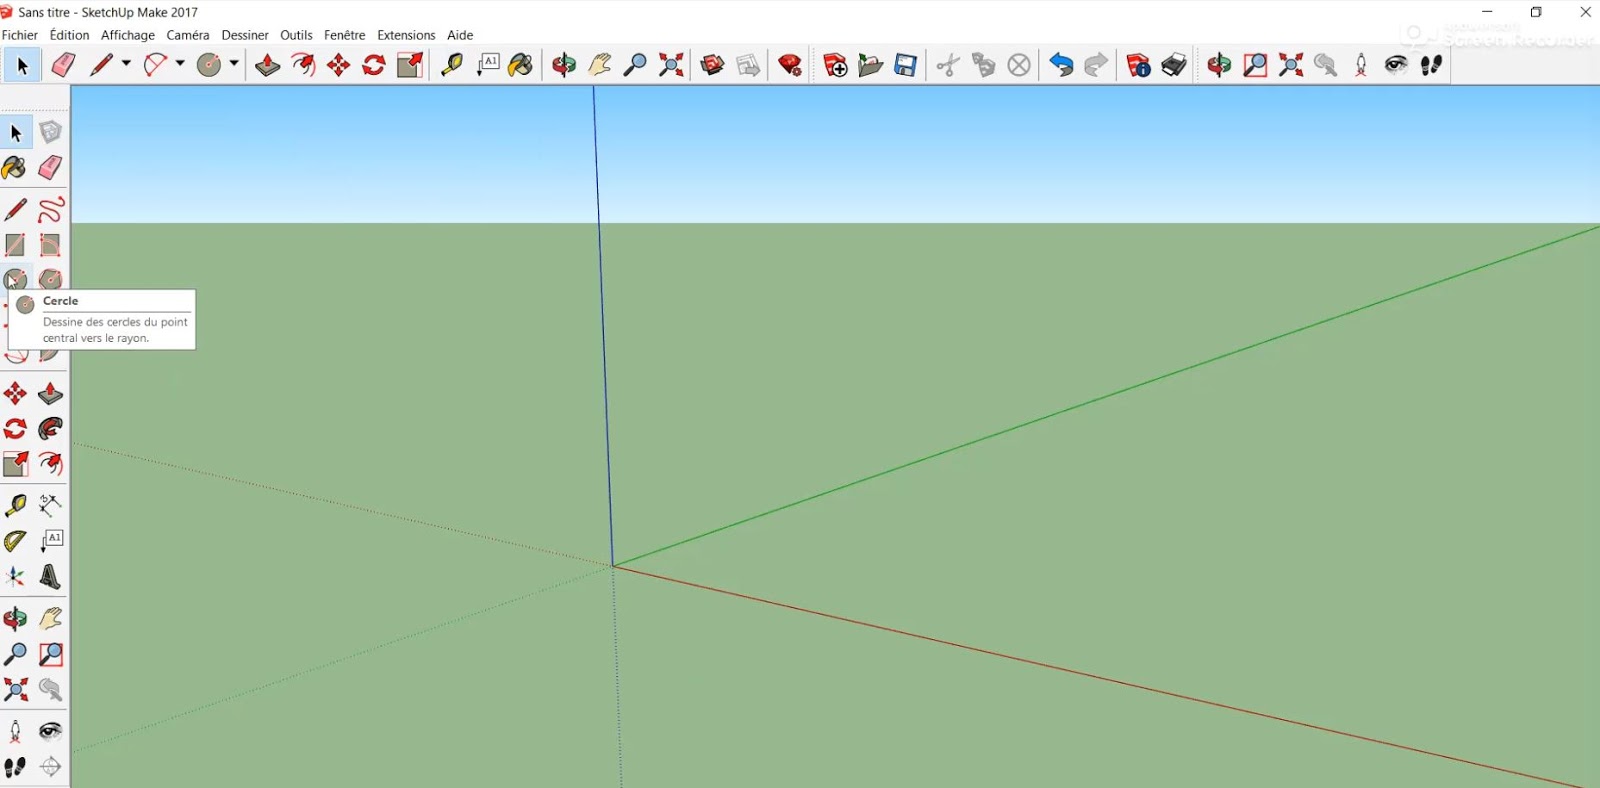Select the Move tool in left palette
Viewport: 1600px width, 788px height.
point(15,394)
